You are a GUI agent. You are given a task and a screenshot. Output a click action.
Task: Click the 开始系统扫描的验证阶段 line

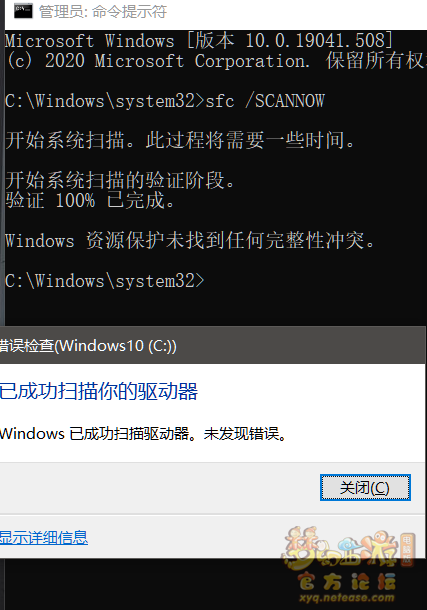[120, 181]
